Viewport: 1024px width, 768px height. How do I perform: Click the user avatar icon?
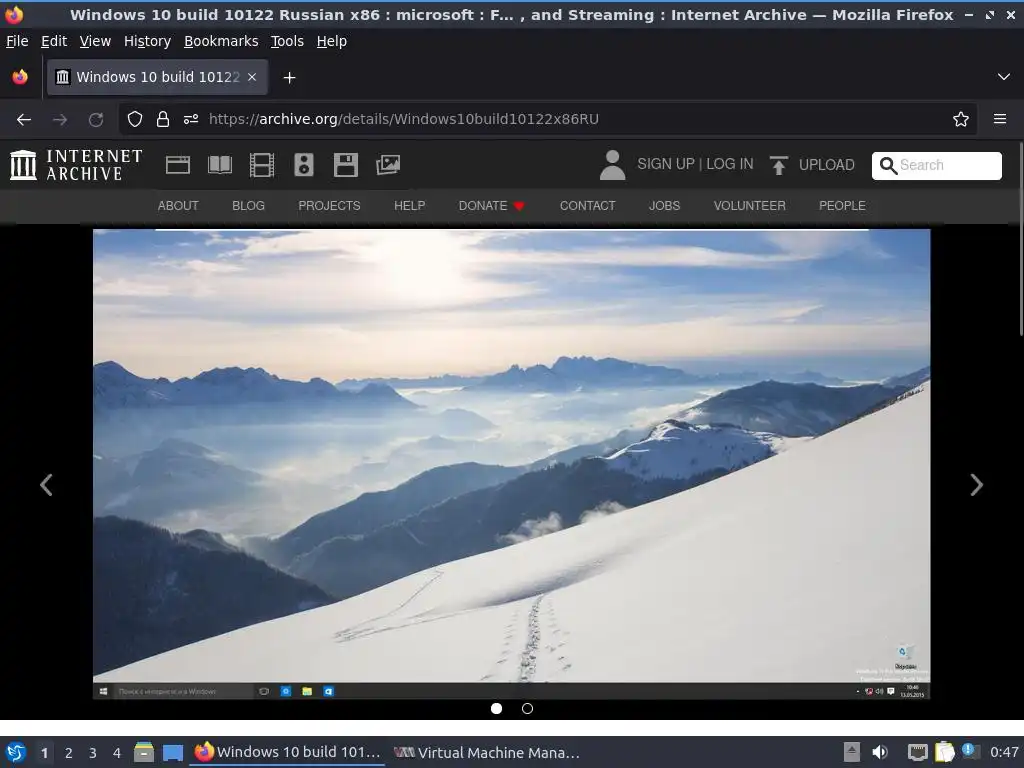613,165
